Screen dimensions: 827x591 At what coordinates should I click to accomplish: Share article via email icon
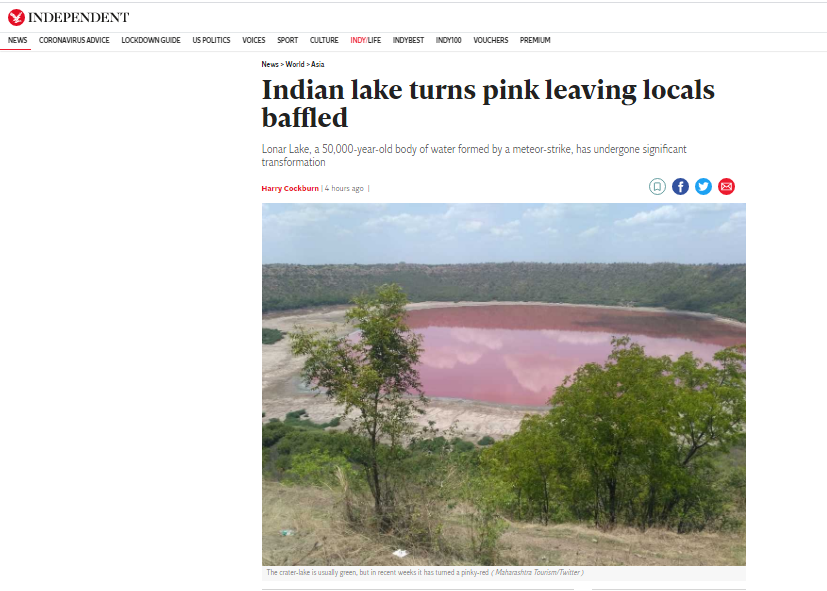(726, 187)
